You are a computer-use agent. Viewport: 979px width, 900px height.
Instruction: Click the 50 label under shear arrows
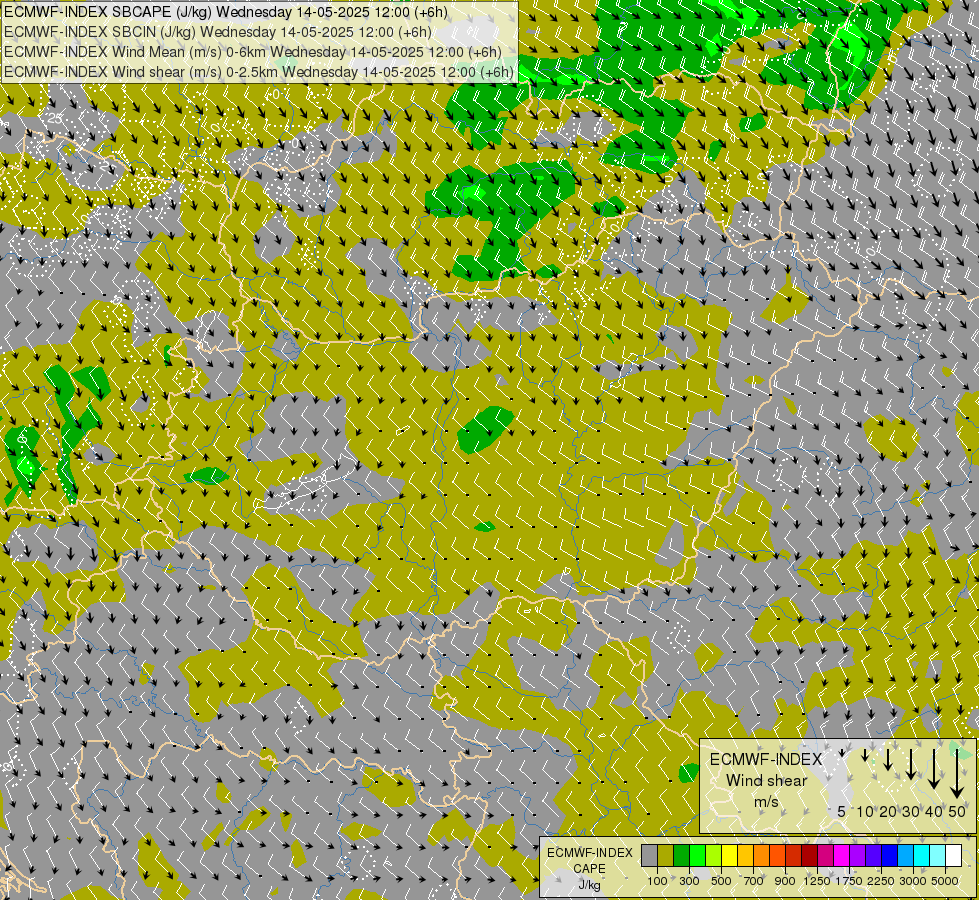tap(957, 811)
